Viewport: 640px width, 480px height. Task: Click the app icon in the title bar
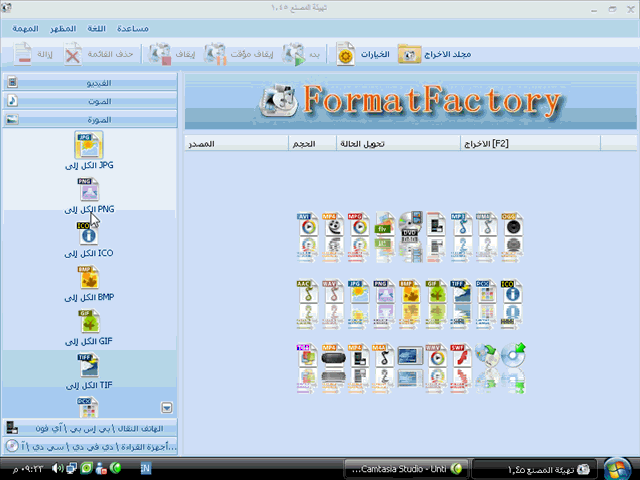pyautogui.click(x=6, y=7)
